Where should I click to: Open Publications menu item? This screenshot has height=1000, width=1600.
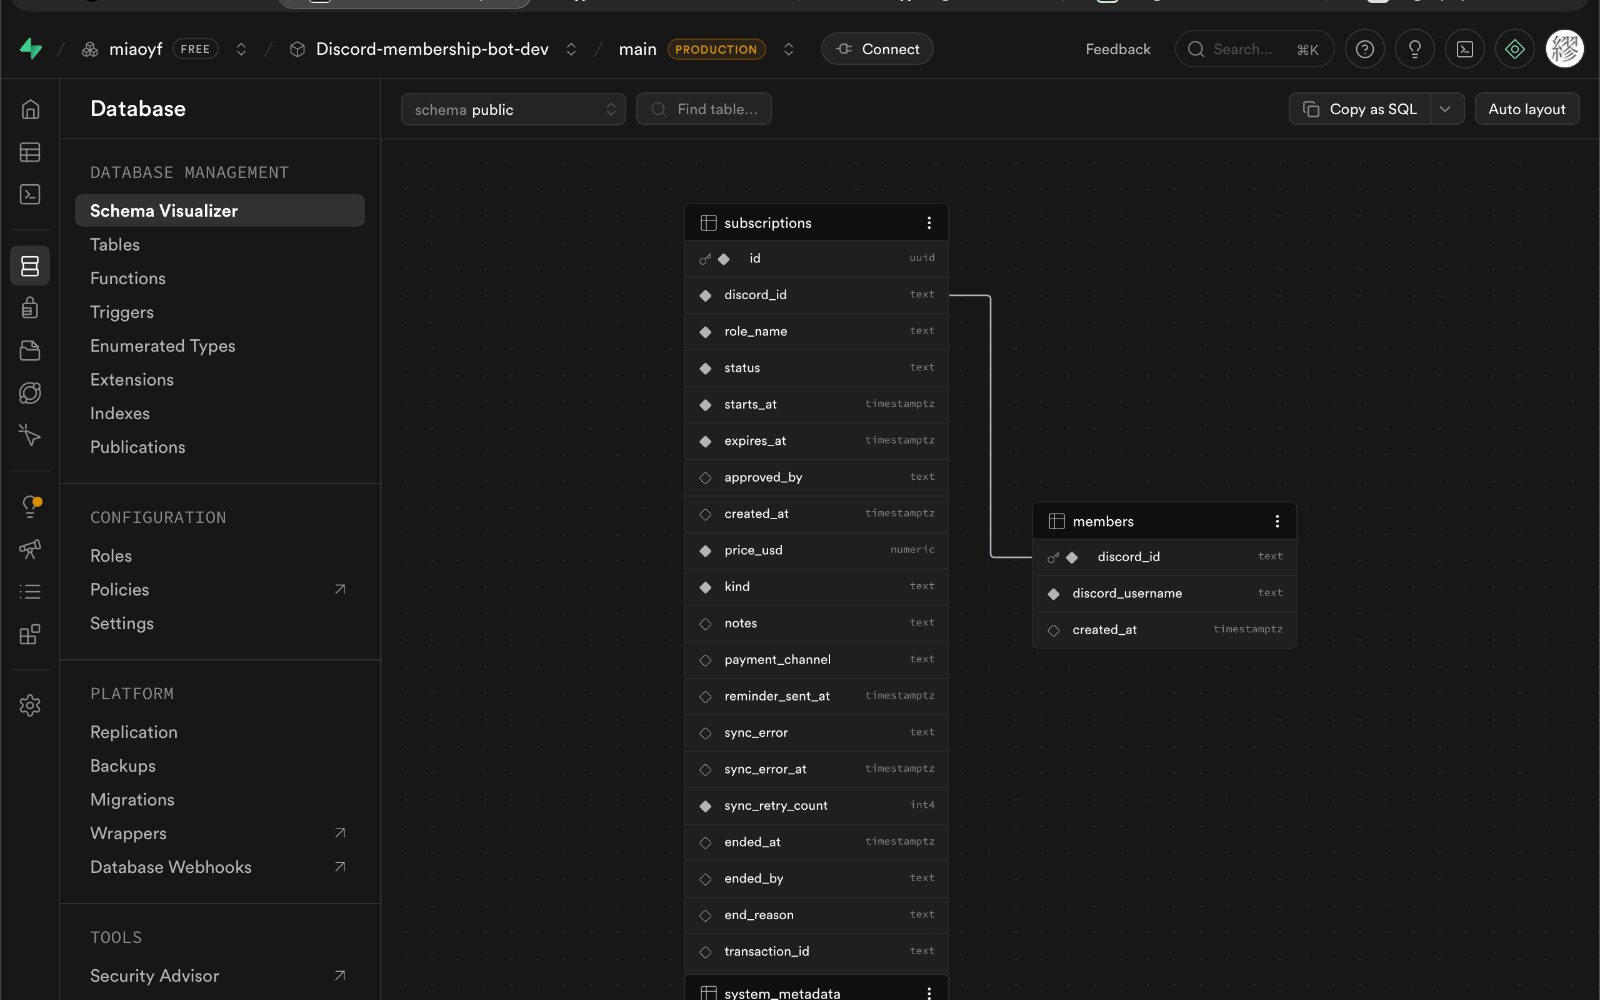pos(138,448)
